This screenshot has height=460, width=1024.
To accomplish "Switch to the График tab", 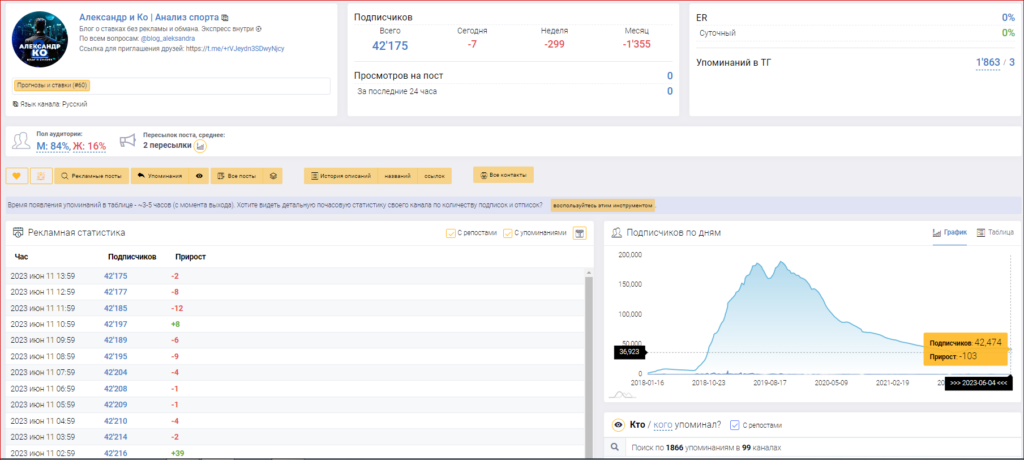I will (x=949, y=232).
